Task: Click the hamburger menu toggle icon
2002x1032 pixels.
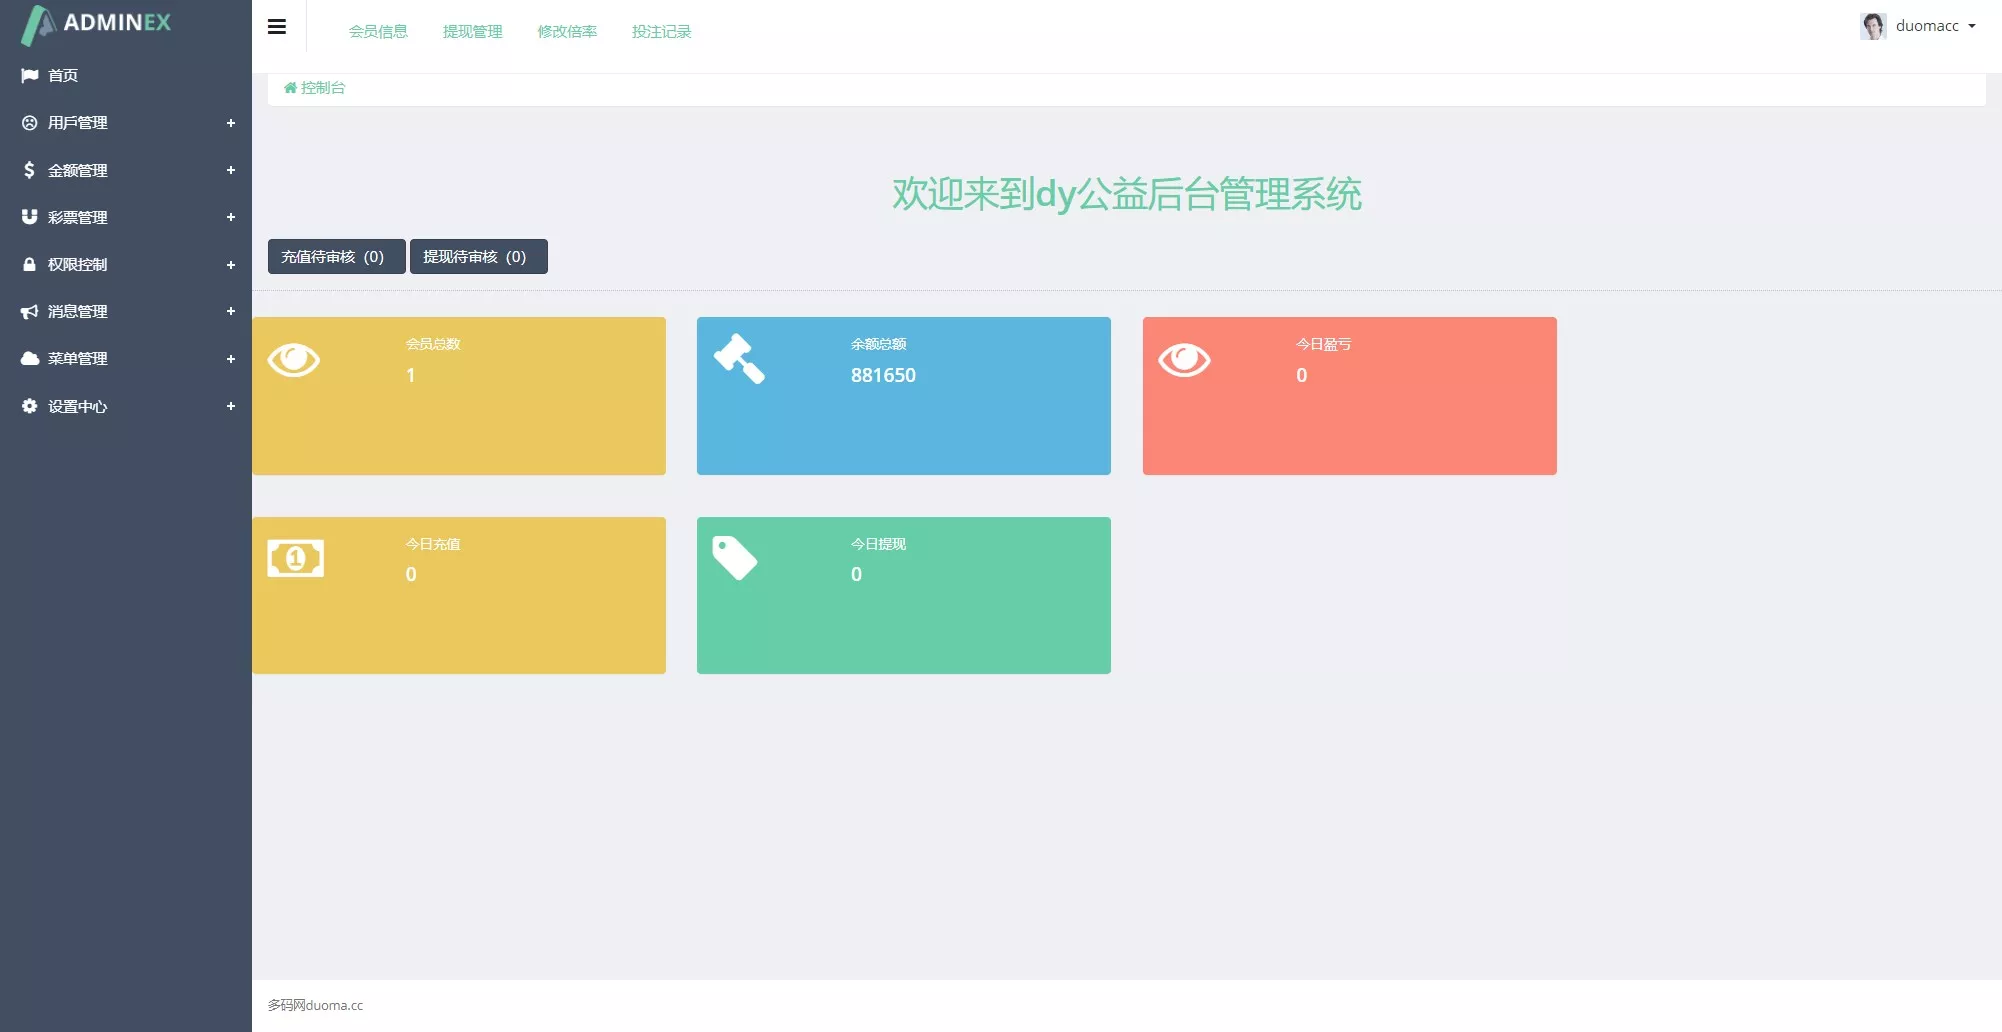Action: (x=277, y=27)
